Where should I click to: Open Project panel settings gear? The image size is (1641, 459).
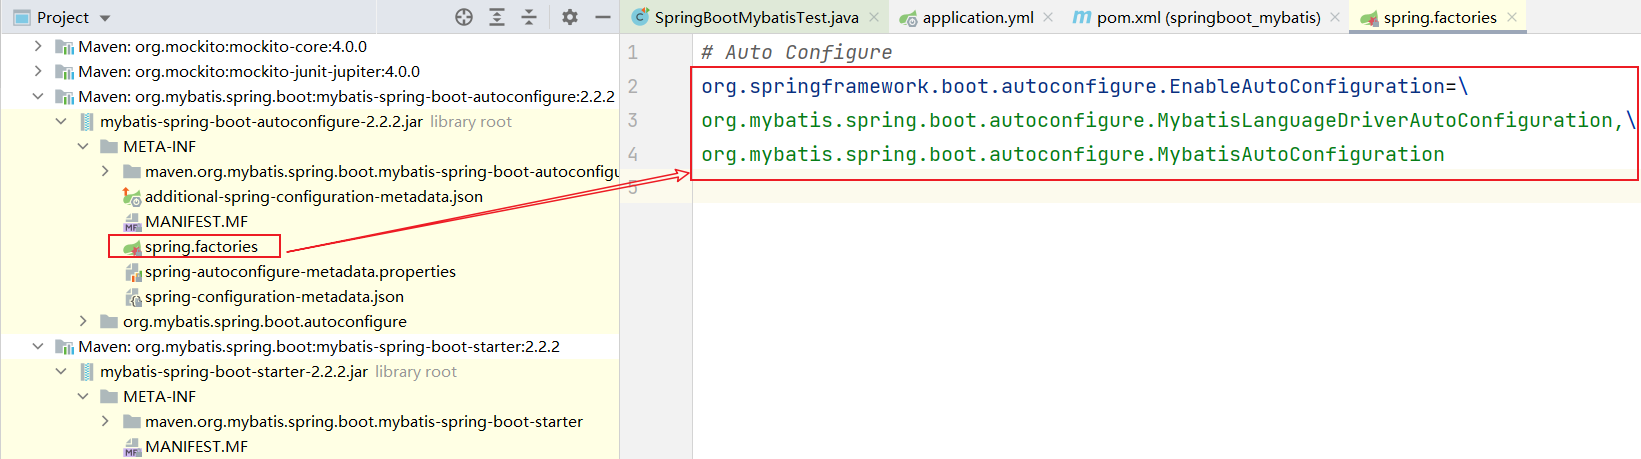click(570, 17)
